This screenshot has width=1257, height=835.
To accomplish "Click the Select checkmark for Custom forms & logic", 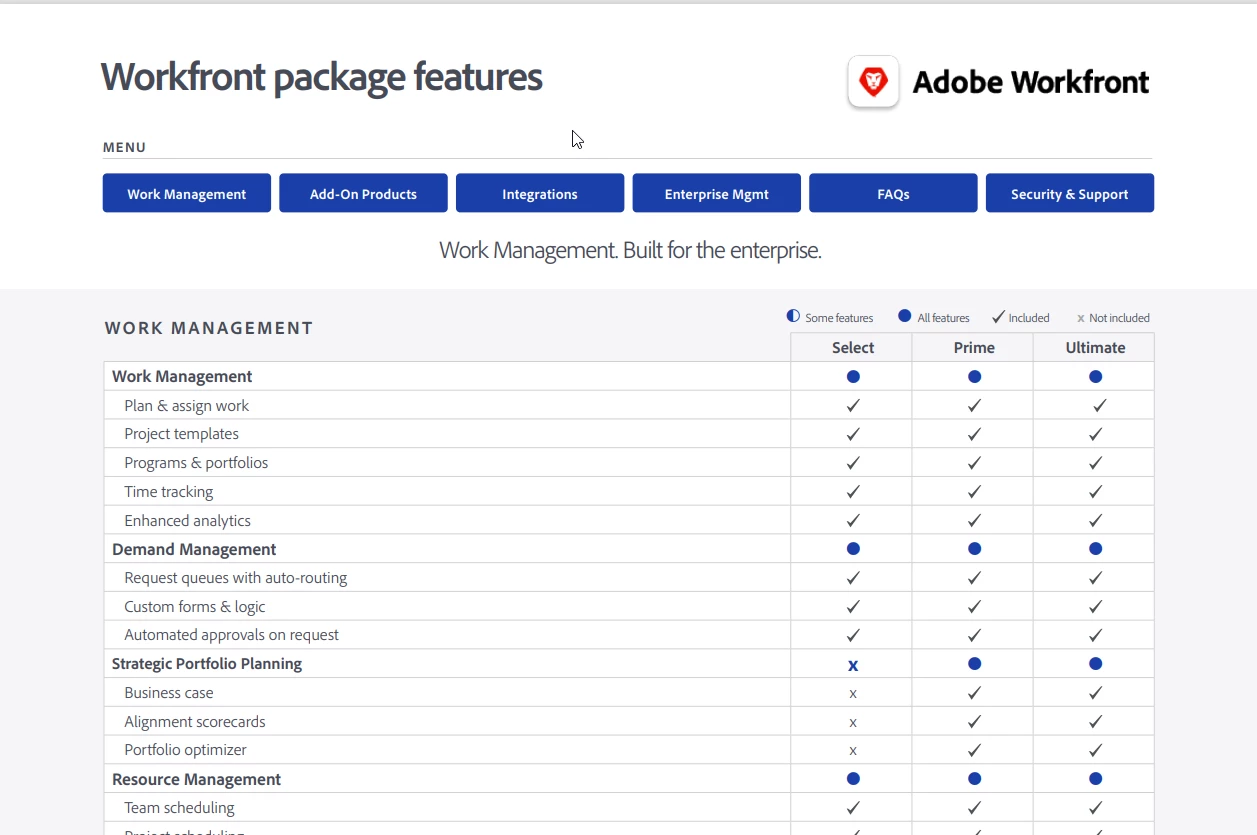I will tap(853, 607).
